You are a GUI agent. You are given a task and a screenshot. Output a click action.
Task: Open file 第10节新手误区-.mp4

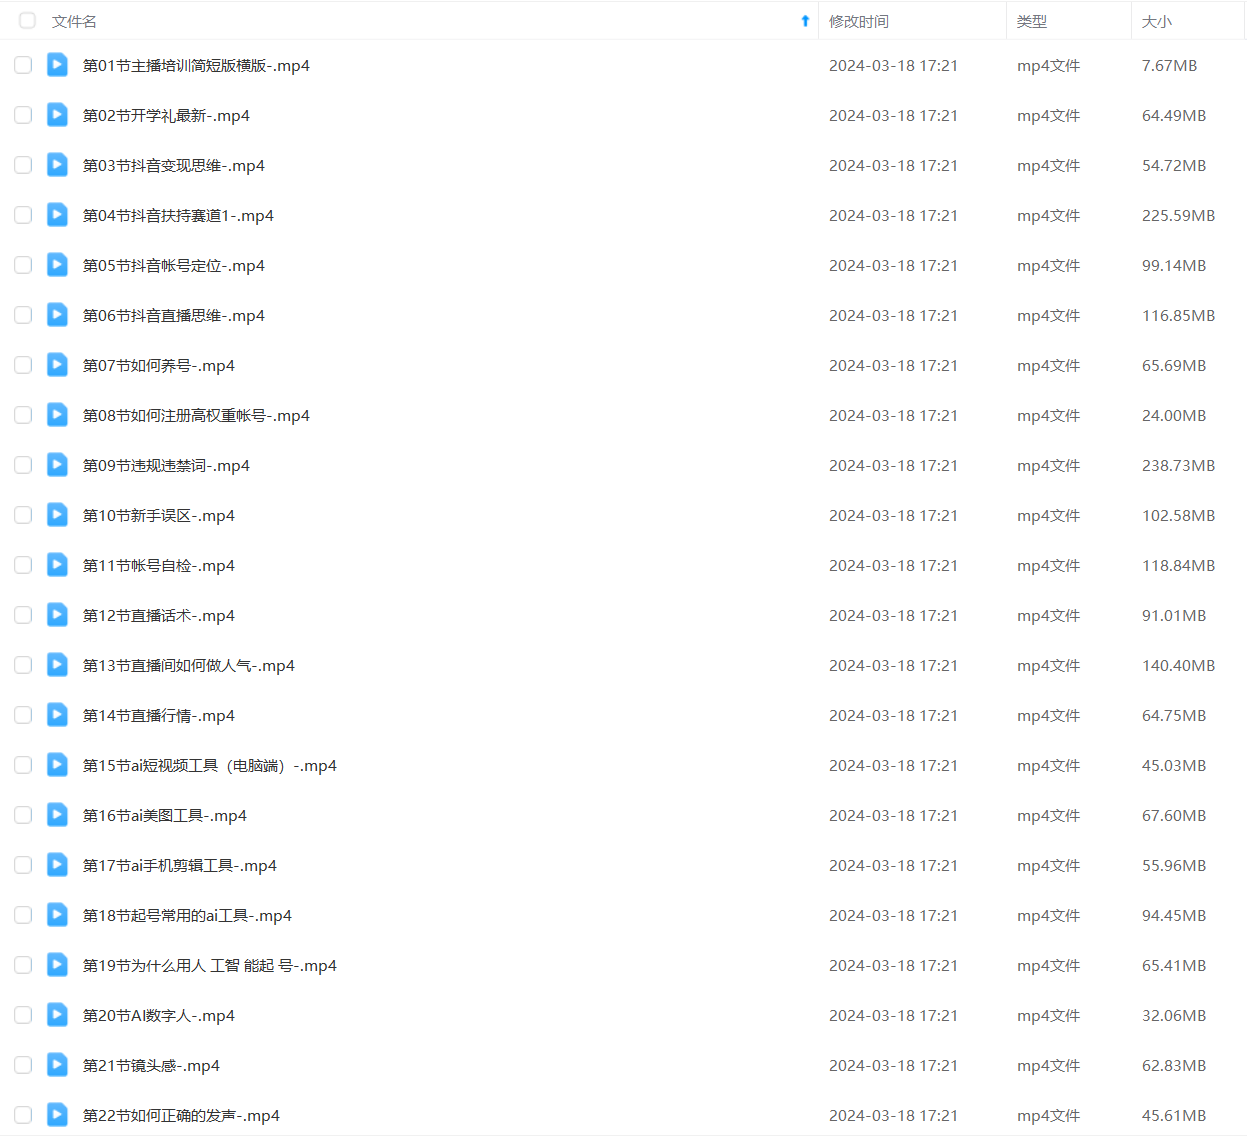[159, 516]
